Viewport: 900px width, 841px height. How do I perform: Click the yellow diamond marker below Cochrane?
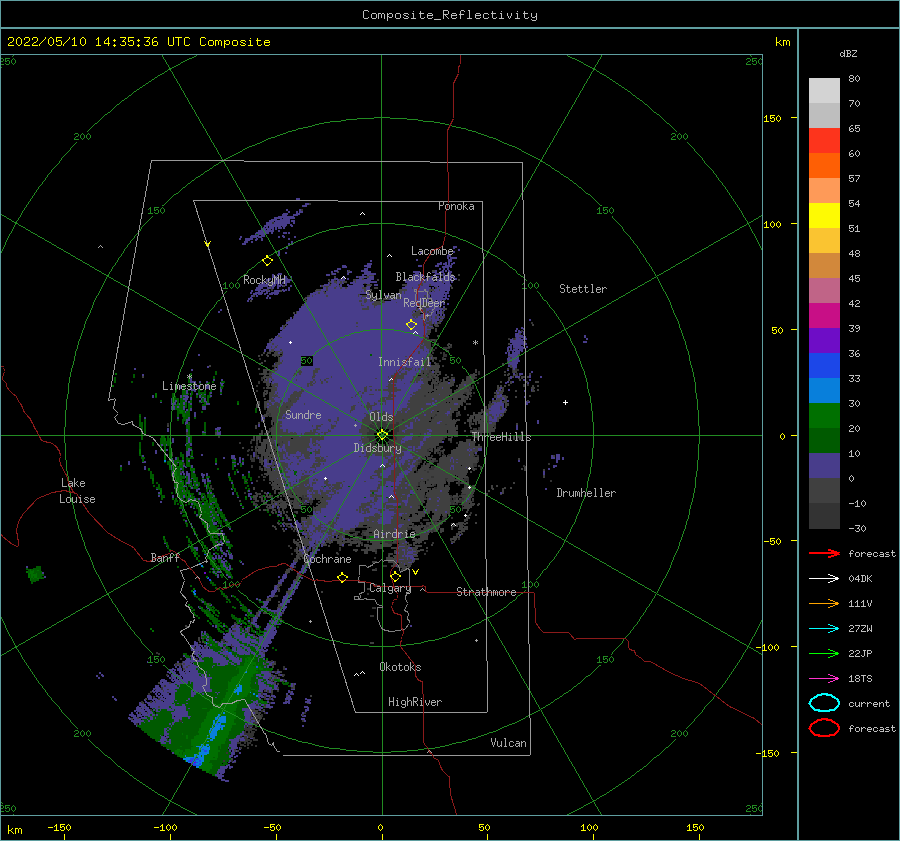tap(343, 577)
